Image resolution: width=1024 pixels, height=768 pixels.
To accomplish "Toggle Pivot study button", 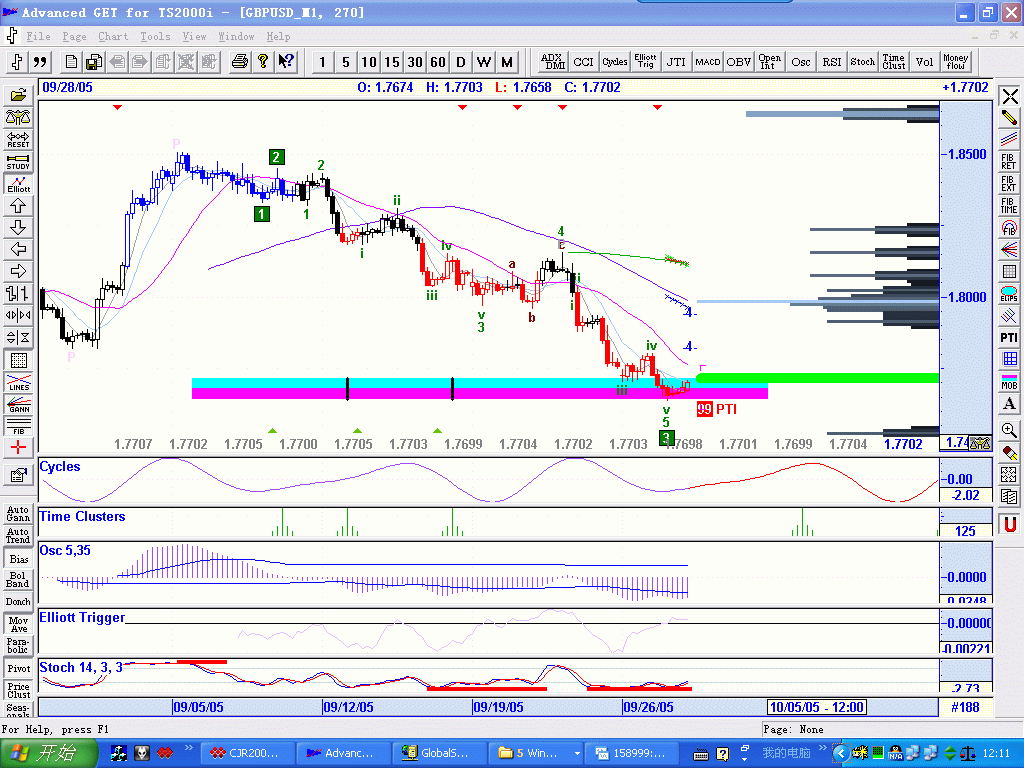I will pyautogui.click(x=18, y=668).
